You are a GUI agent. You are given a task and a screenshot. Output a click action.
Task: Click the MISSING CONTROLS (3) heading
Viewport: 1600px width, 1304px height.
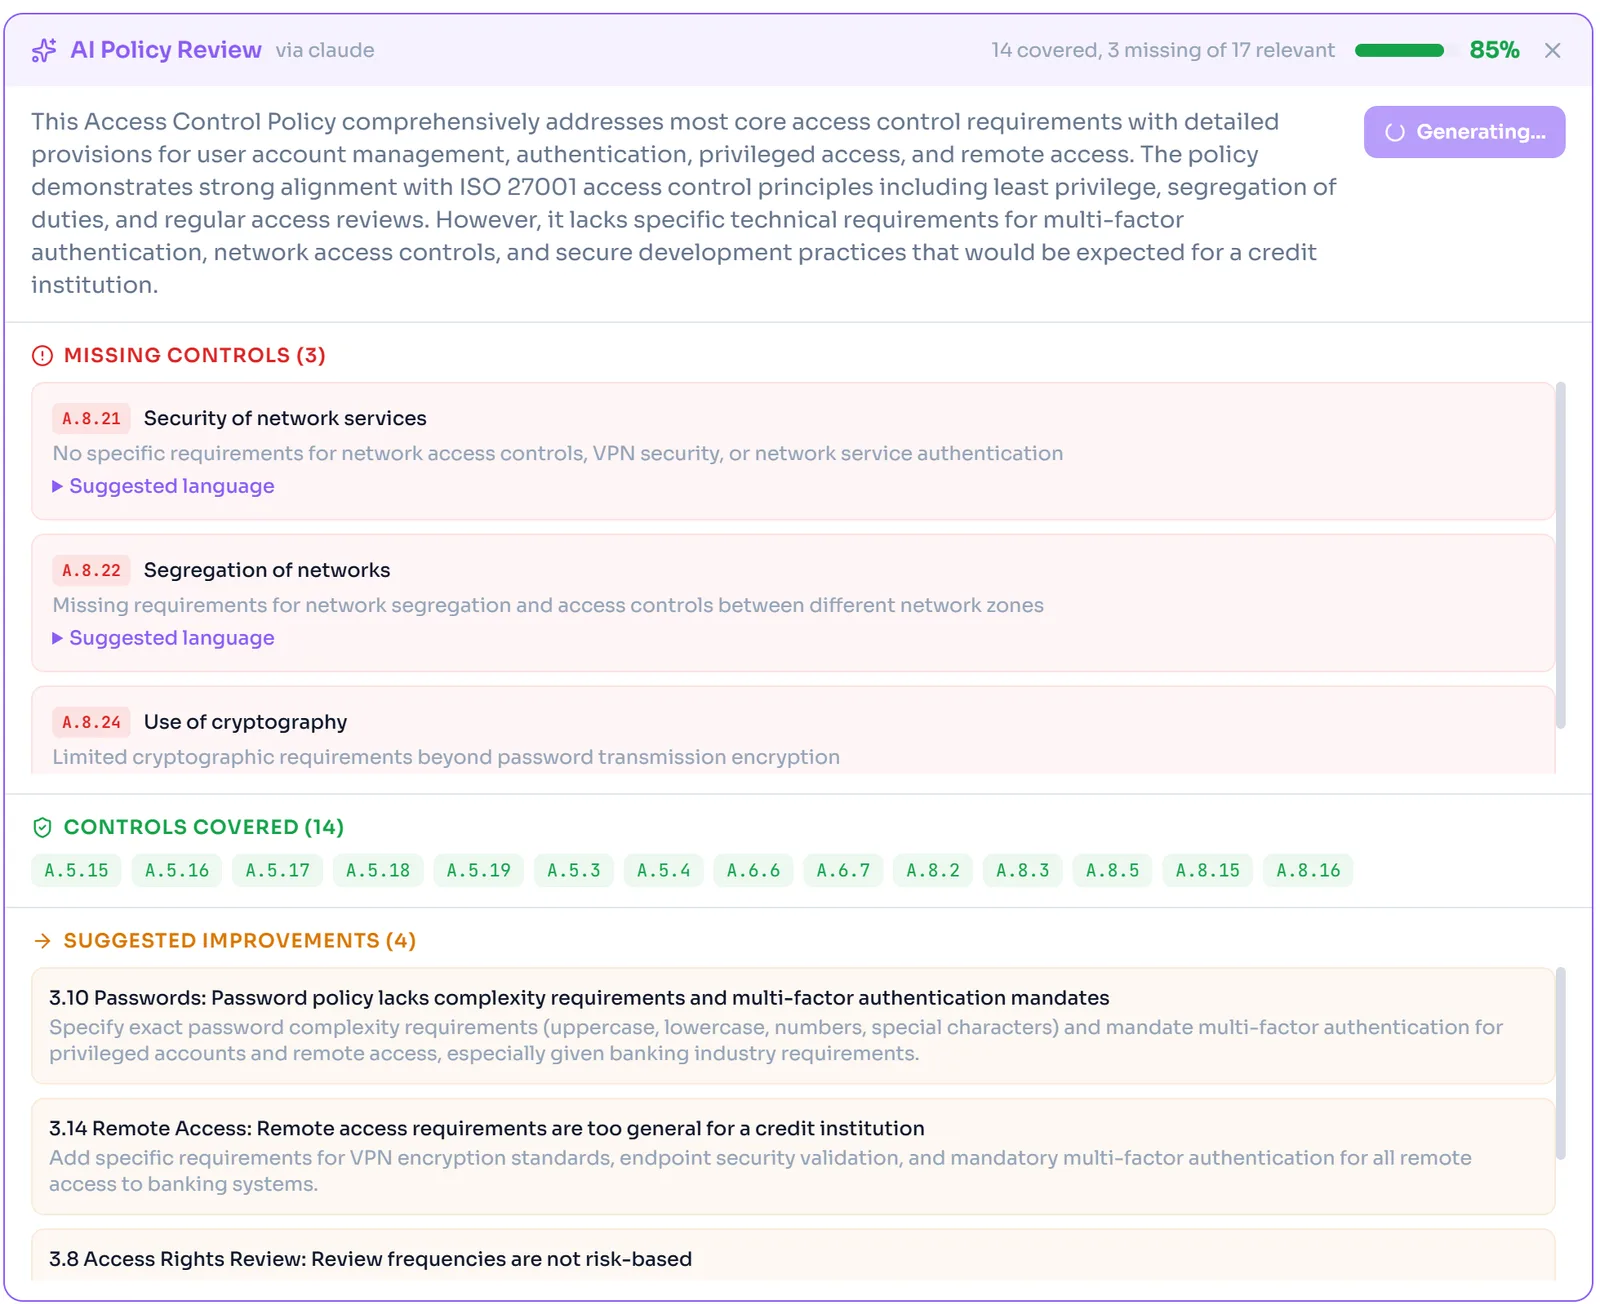click(195, 355)
